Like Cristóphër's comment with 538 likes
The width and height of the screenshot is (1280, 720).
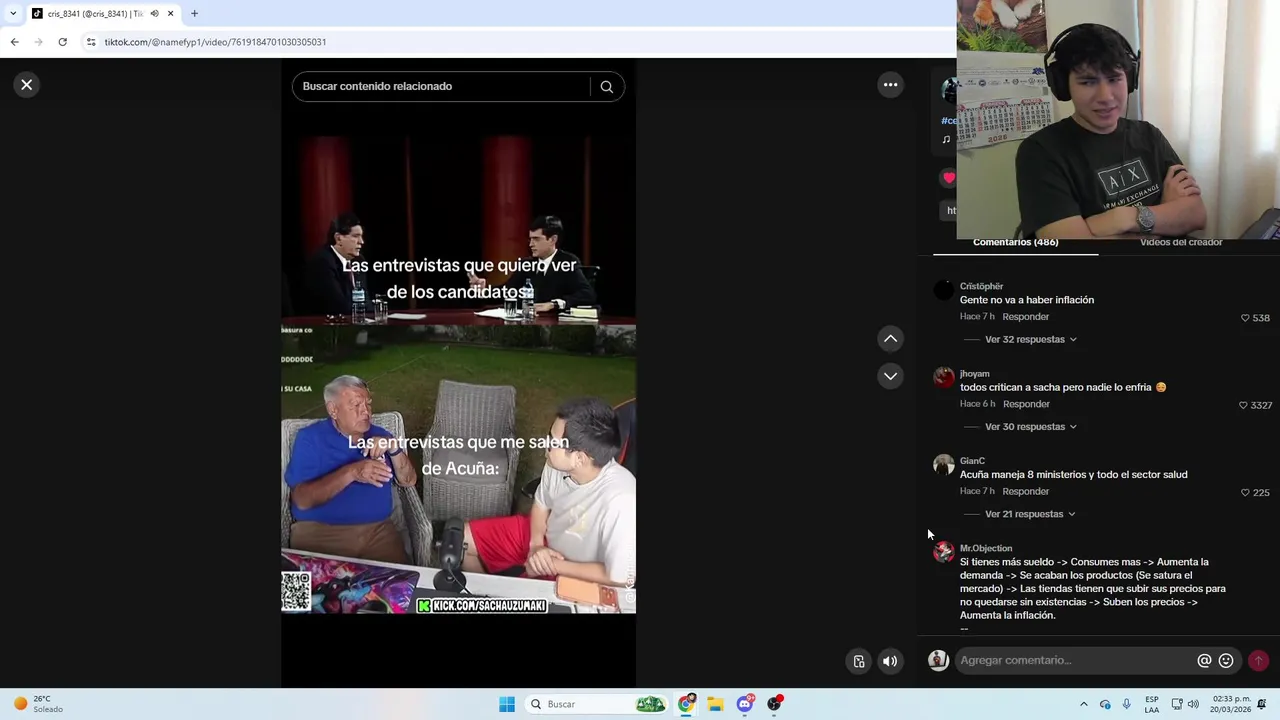[1245, 318]
